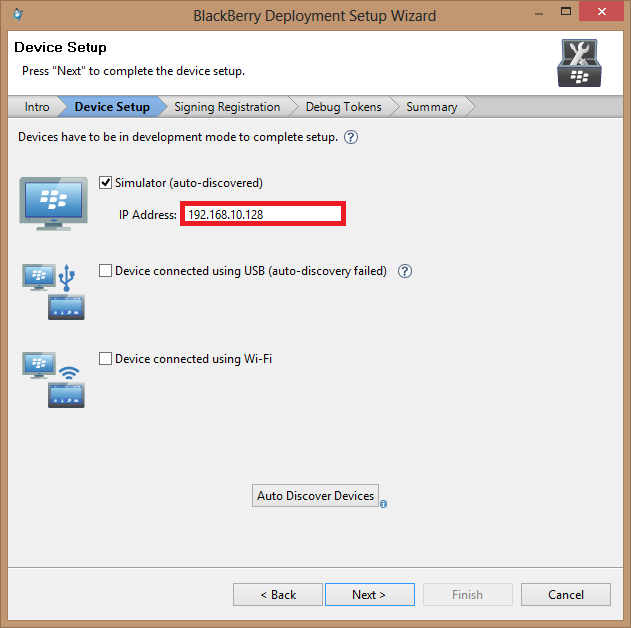Screen dimensions: 631x628
Task: Click the simulator monitor icon
Action: point(54,204)
